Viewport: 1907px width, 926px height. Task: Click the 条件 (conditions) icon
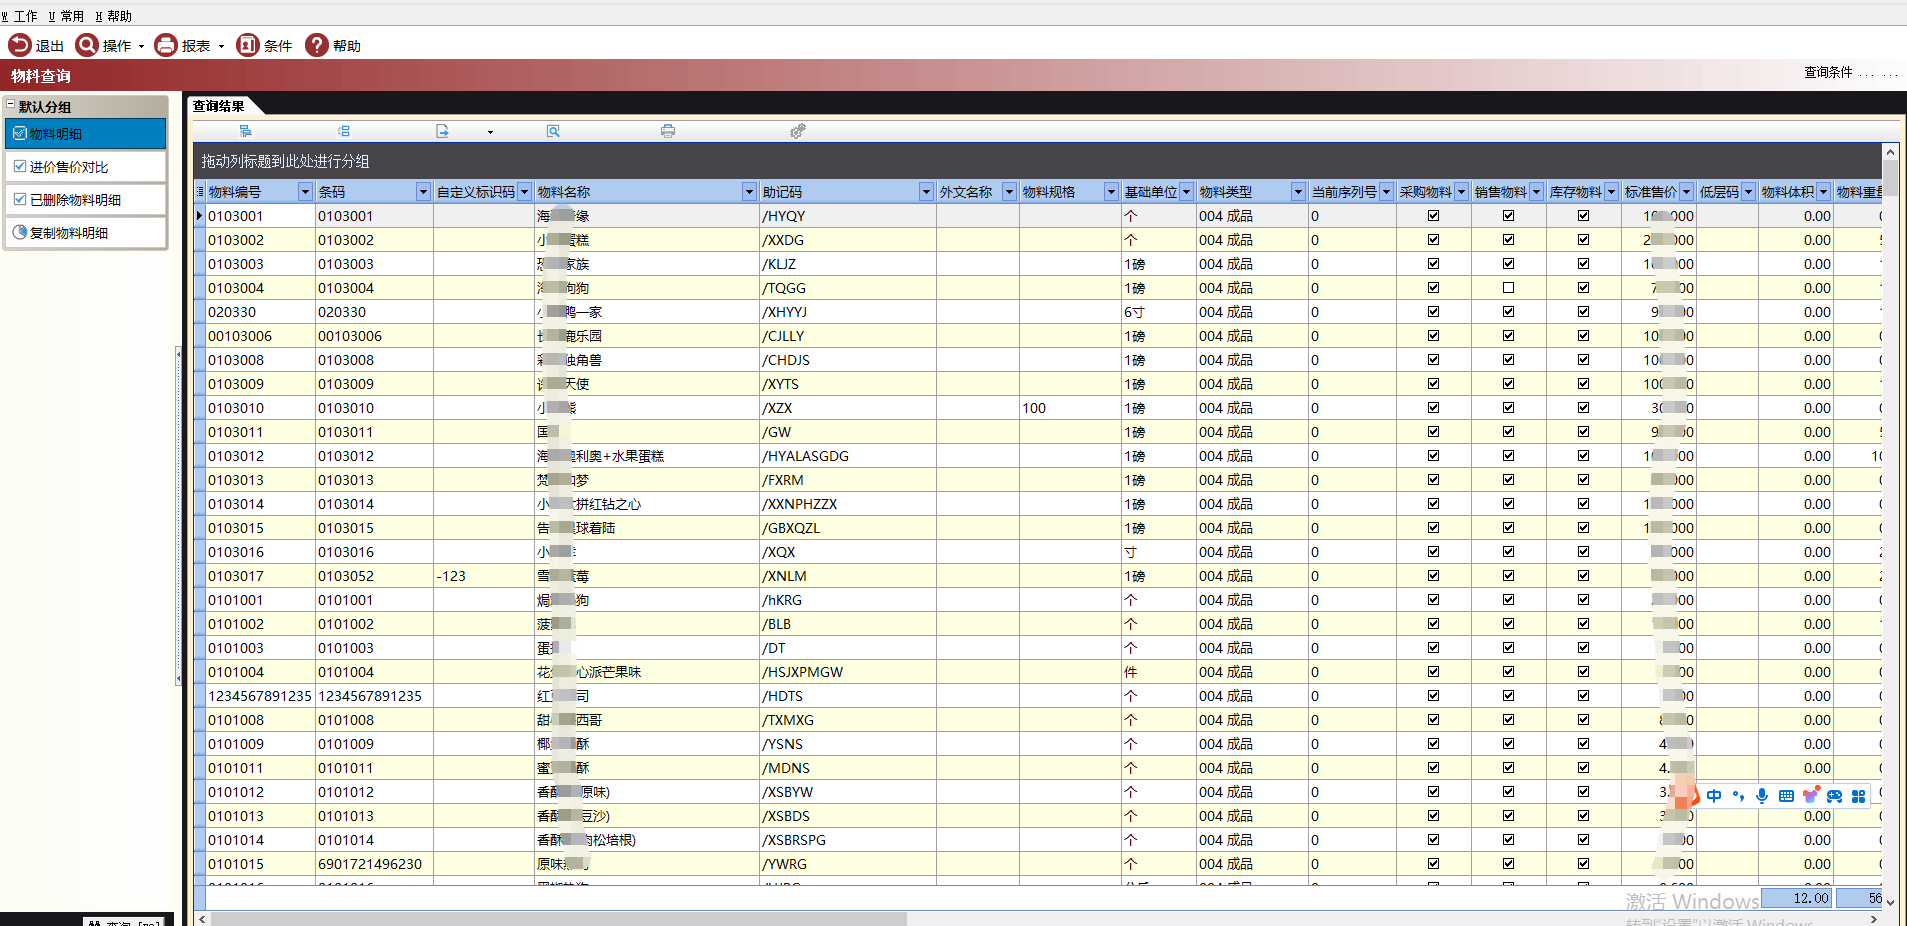248,45
